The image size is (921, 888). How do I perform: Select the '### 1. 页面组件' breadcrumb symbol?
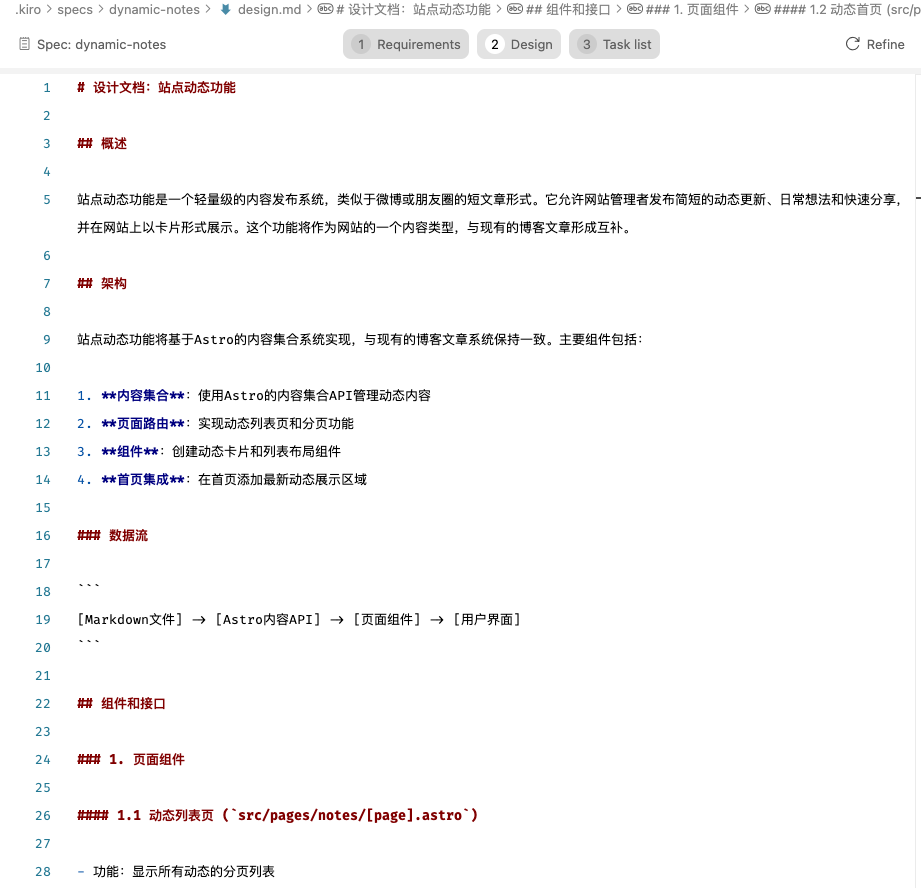pyautogui.click(x=692, y=9)
